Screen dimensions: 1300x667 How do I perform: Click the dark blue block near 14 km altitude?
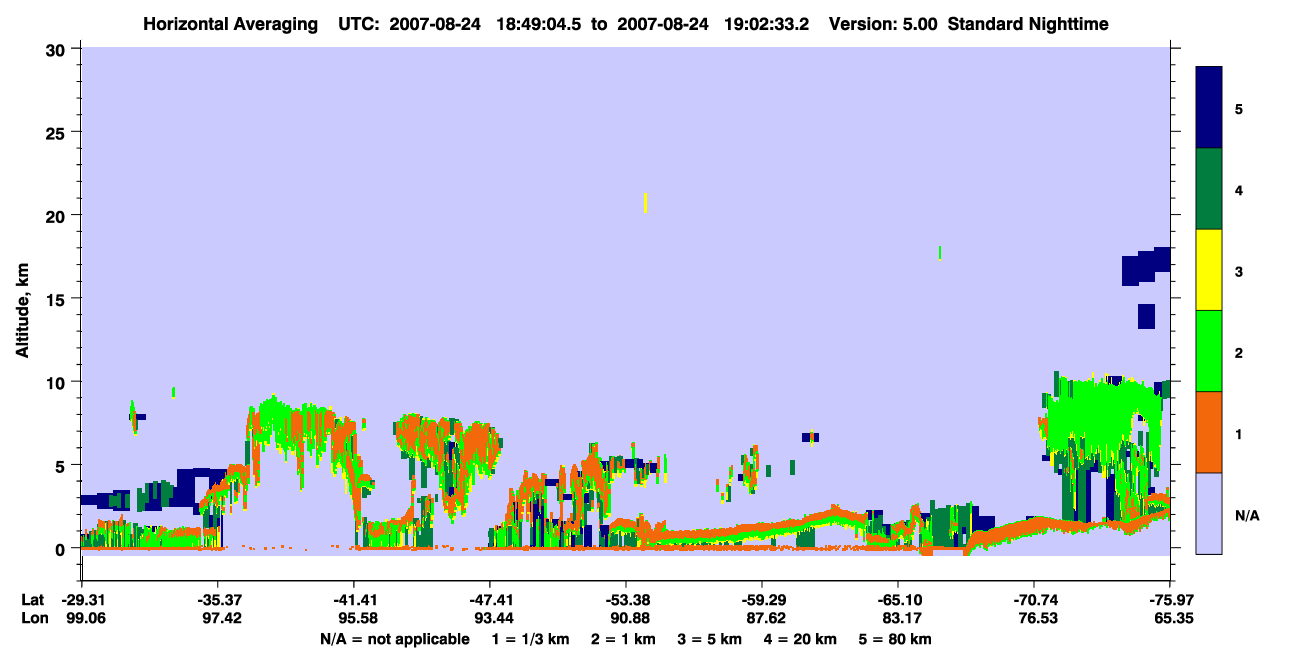(1147, 316)
